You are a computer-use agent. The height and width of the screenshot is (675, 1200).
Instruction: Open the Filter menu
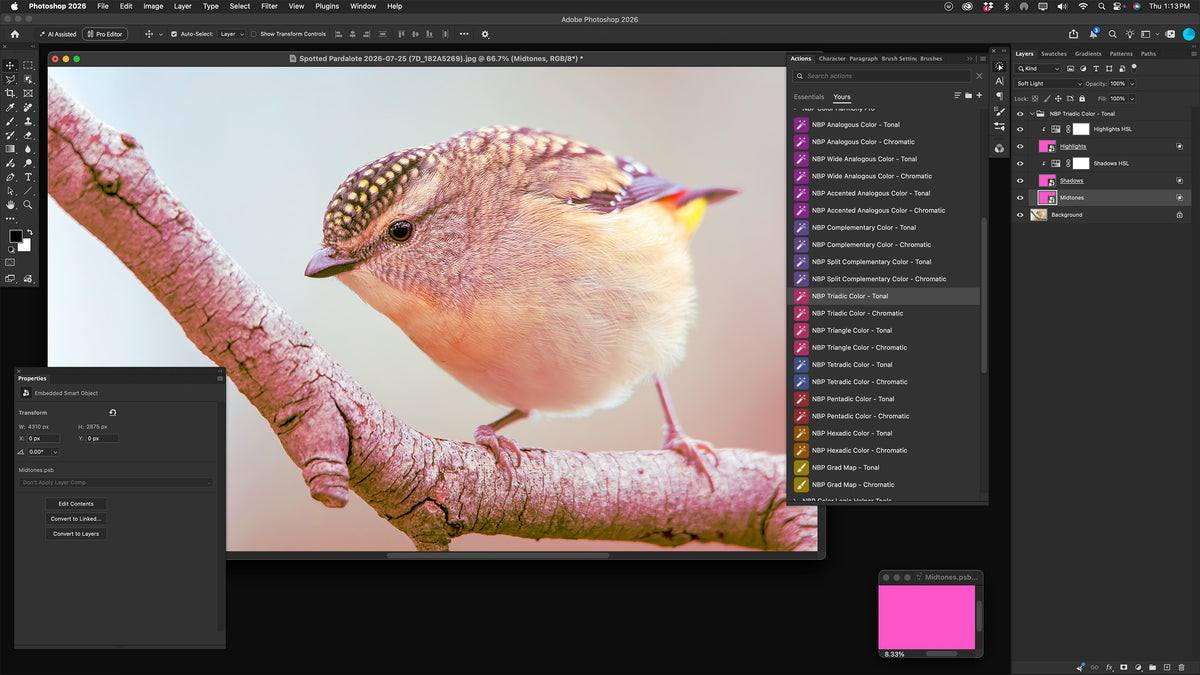pos(269,6)
